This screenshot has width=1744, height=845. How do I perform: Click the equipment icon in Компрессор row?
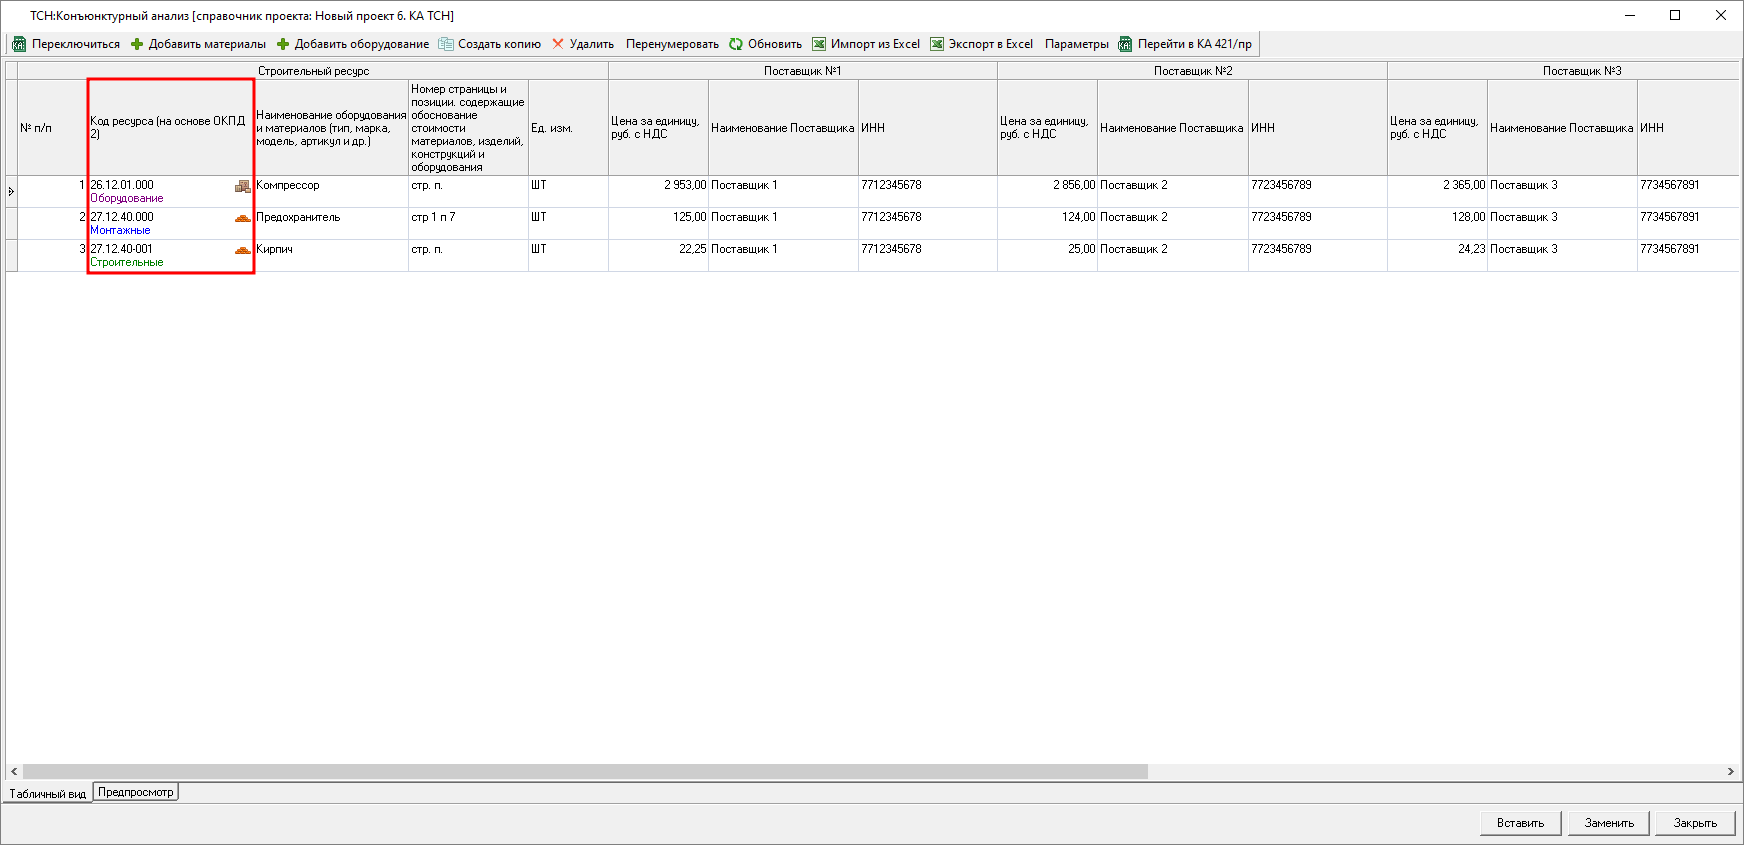[x=242, y=186]
